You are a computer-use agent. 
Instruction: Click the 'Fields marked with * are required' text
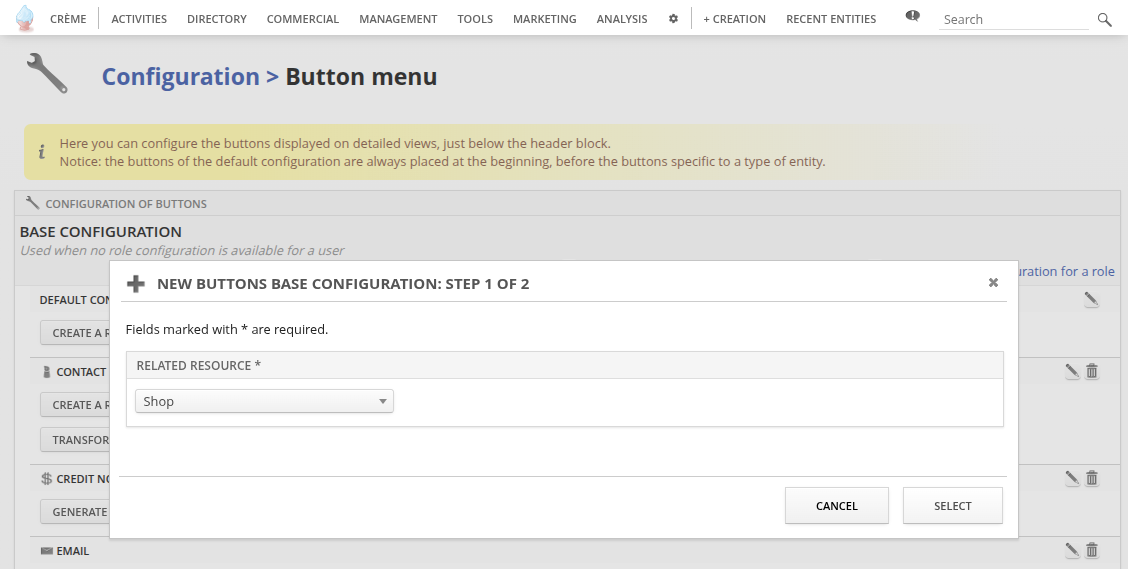click(227, 329)
